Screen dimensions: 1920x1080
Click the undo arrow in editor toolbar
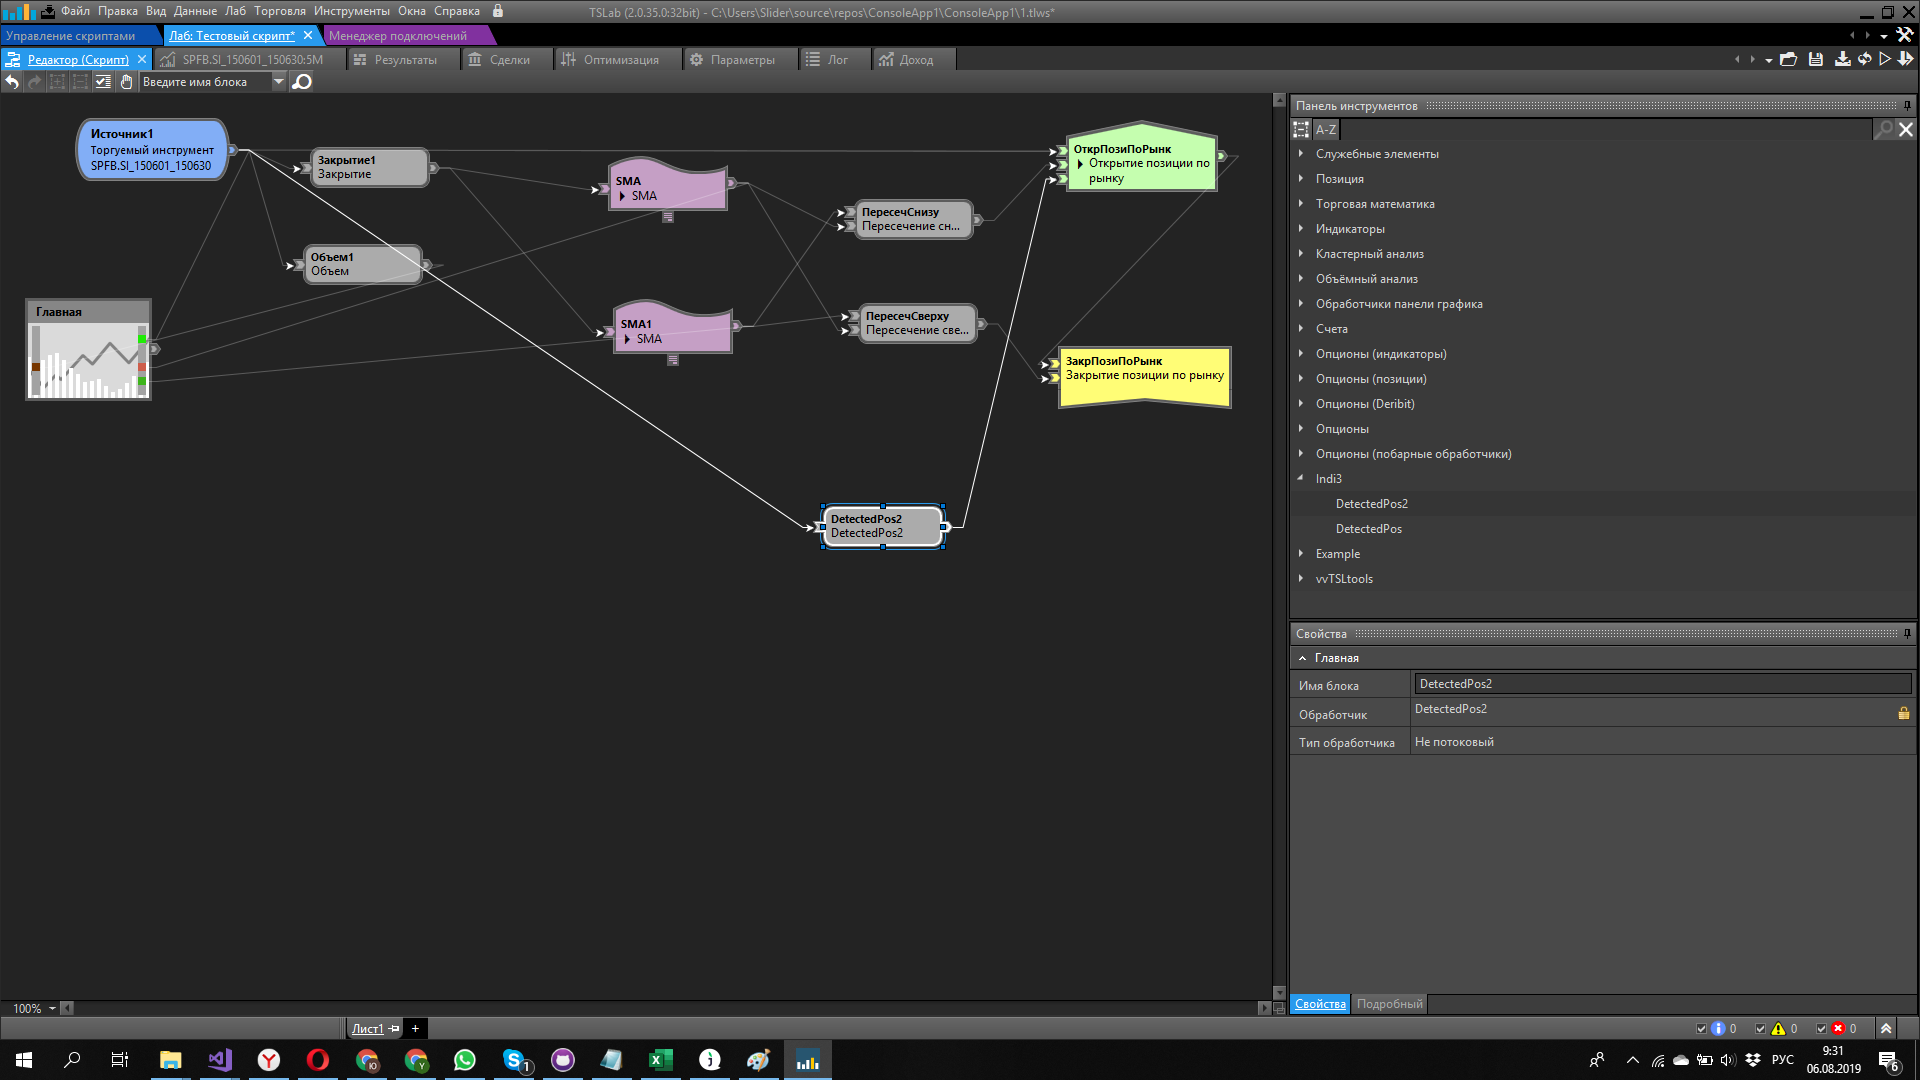(x=12, y=82)
